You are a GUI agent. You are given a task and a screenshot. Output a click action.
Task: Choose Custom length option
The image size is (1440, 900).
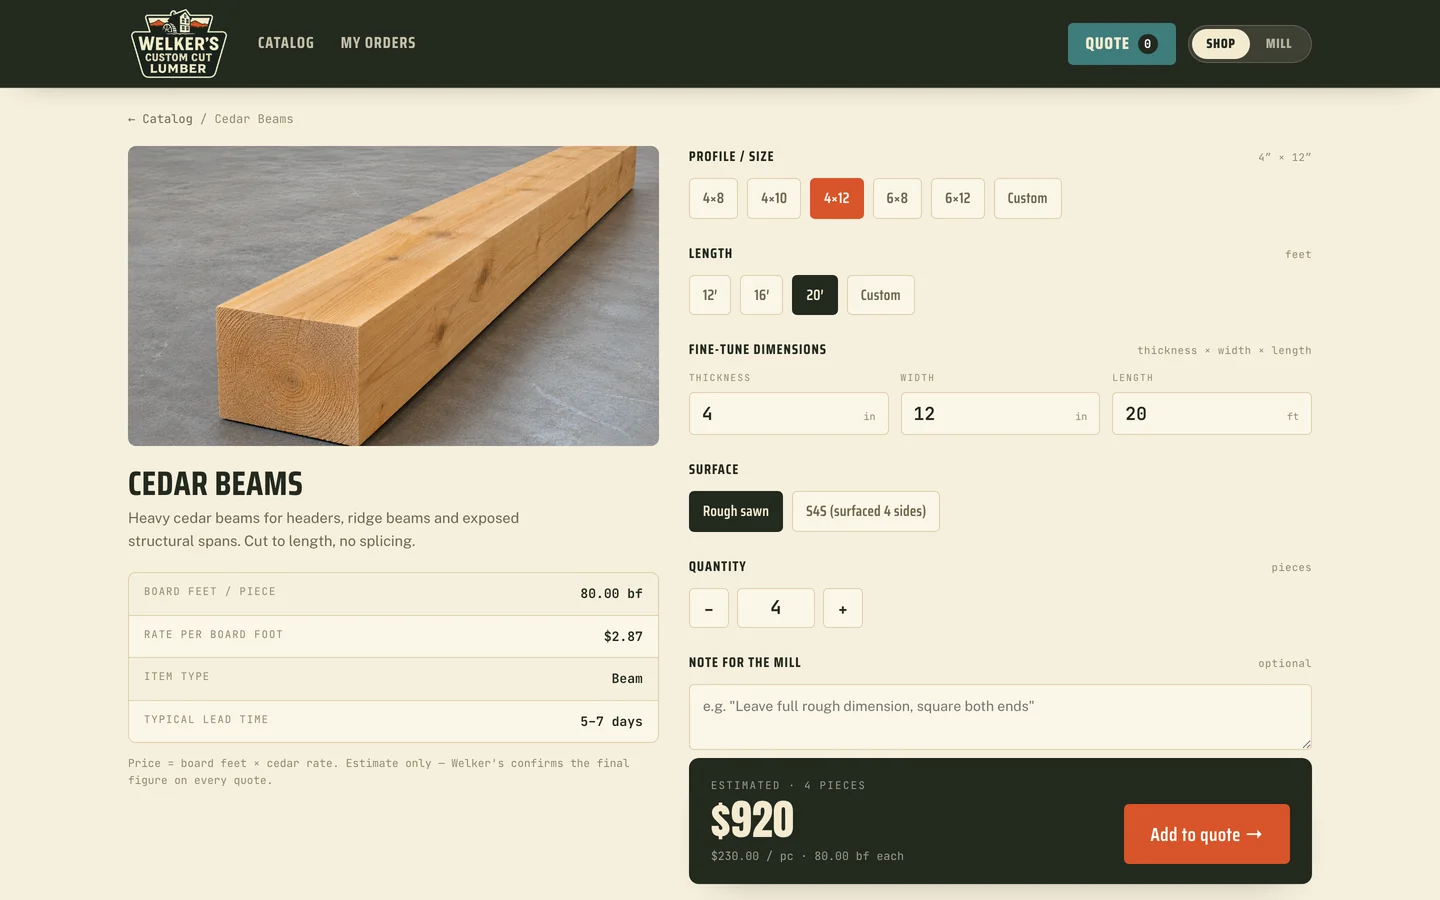point(881,295)
